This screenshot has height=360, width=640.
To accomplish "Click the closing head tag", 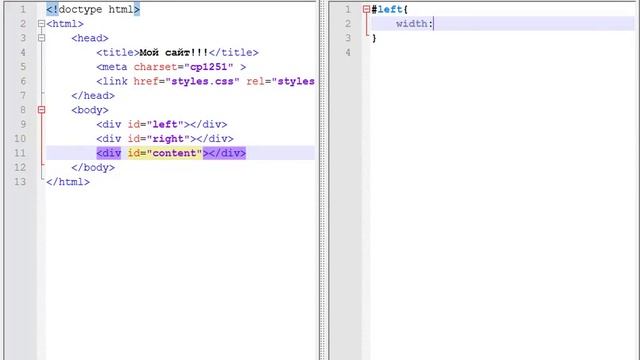I will pyautogui.click(x=93, y=96).
